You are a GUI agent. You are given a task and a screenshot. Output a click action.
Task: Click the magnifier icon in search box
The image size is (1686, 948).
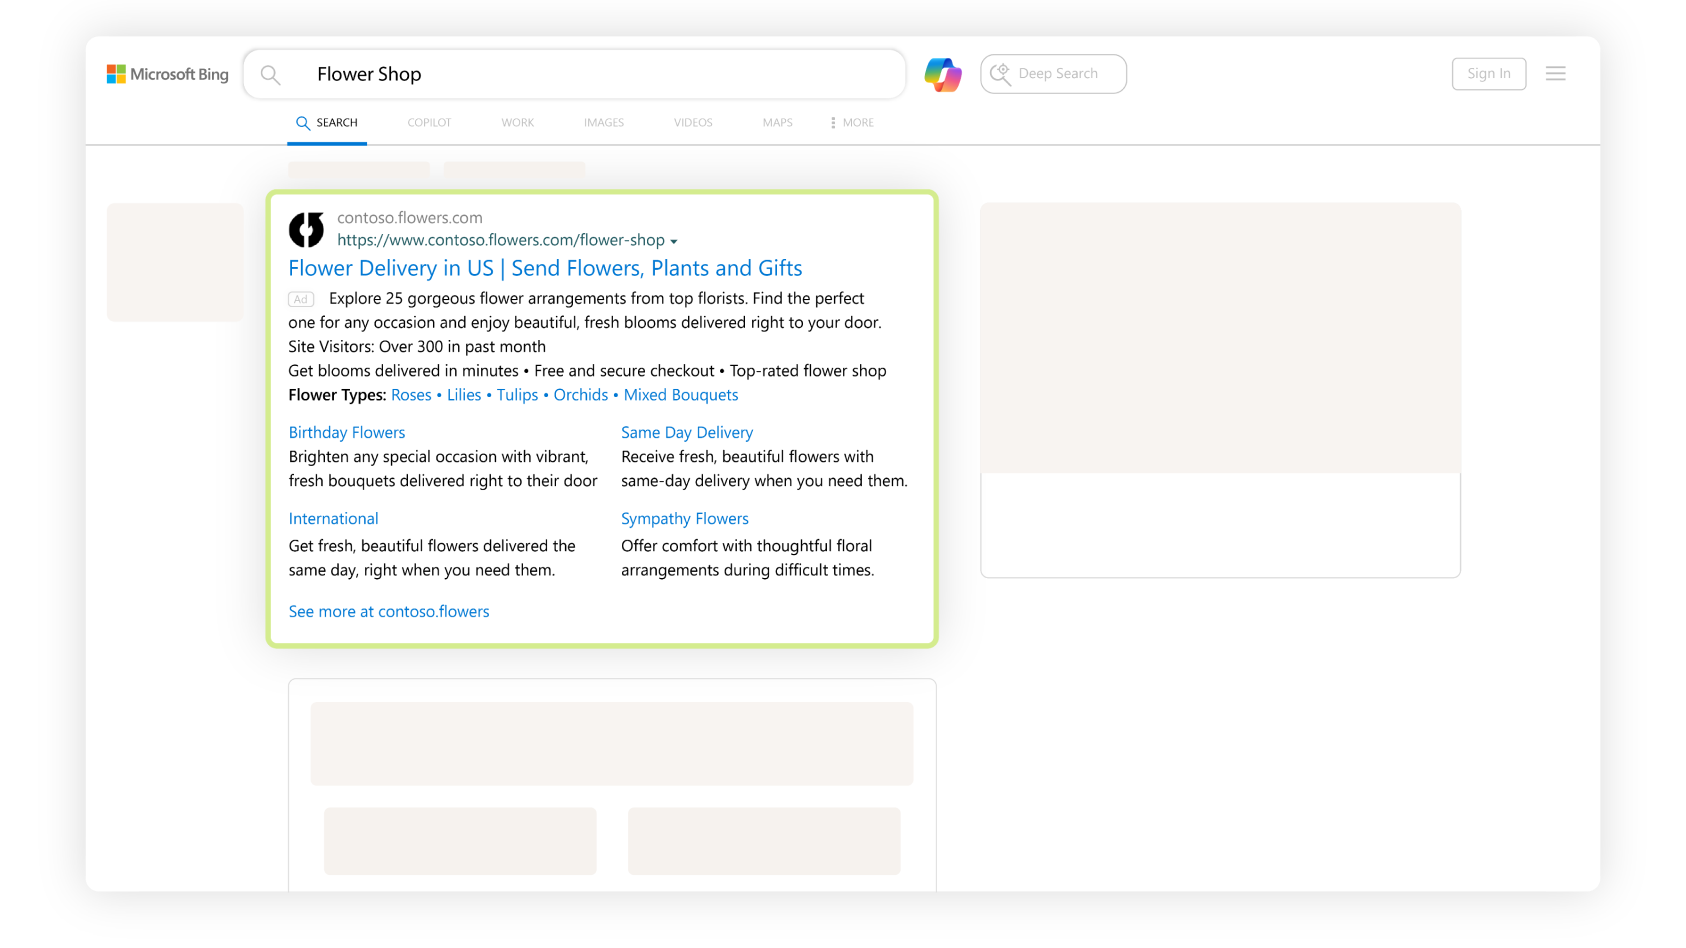270,74
